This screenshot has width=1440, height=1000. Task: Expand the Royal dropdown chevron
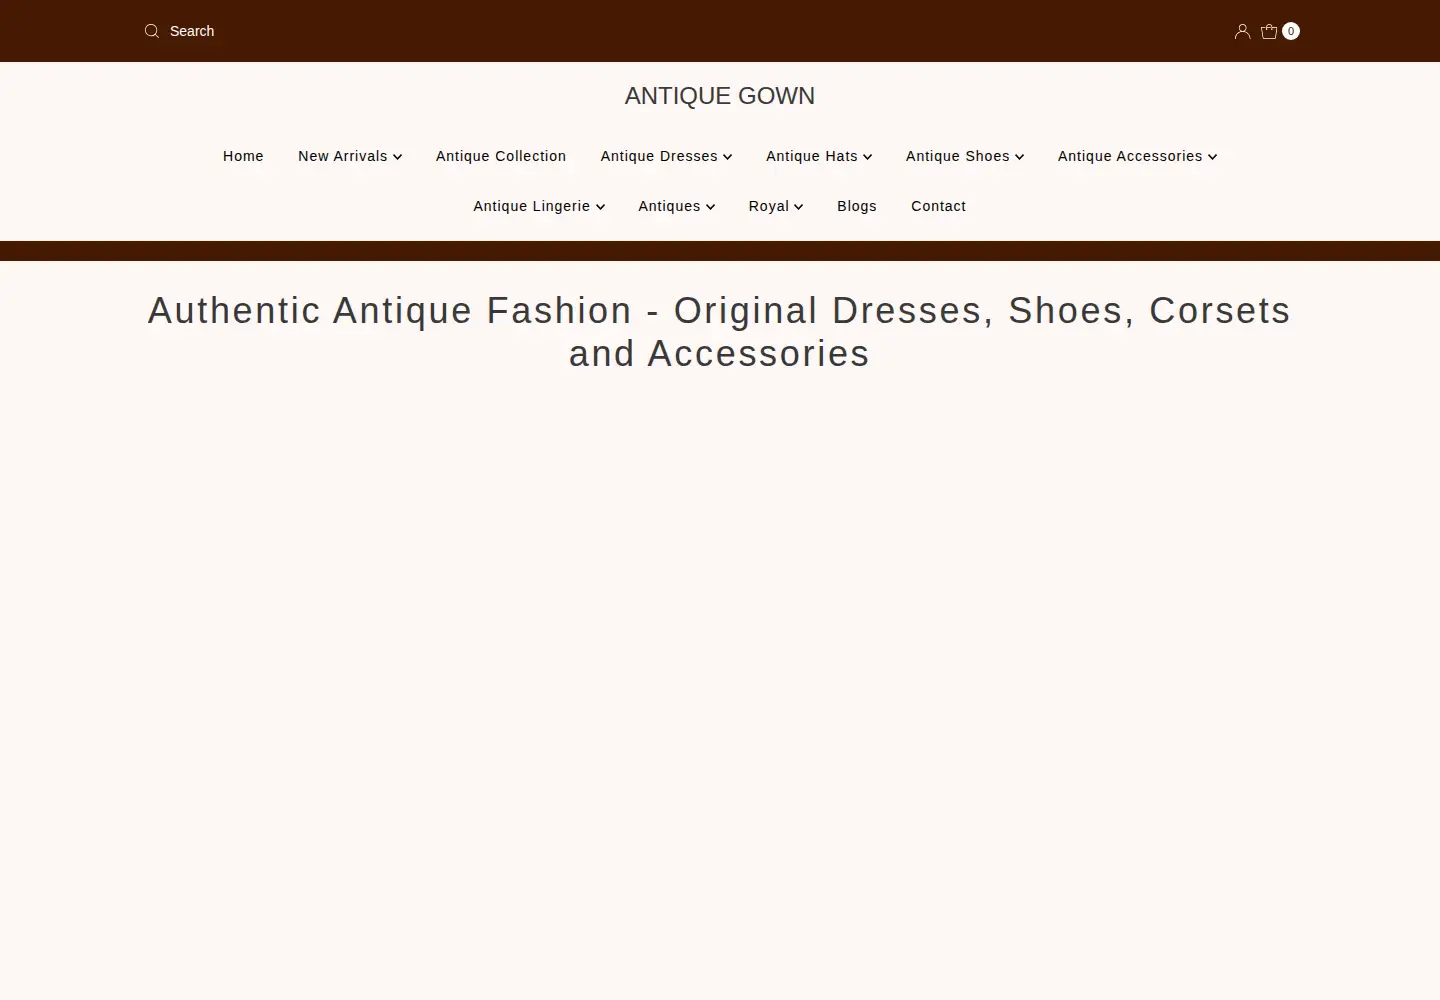pos(798,207)
